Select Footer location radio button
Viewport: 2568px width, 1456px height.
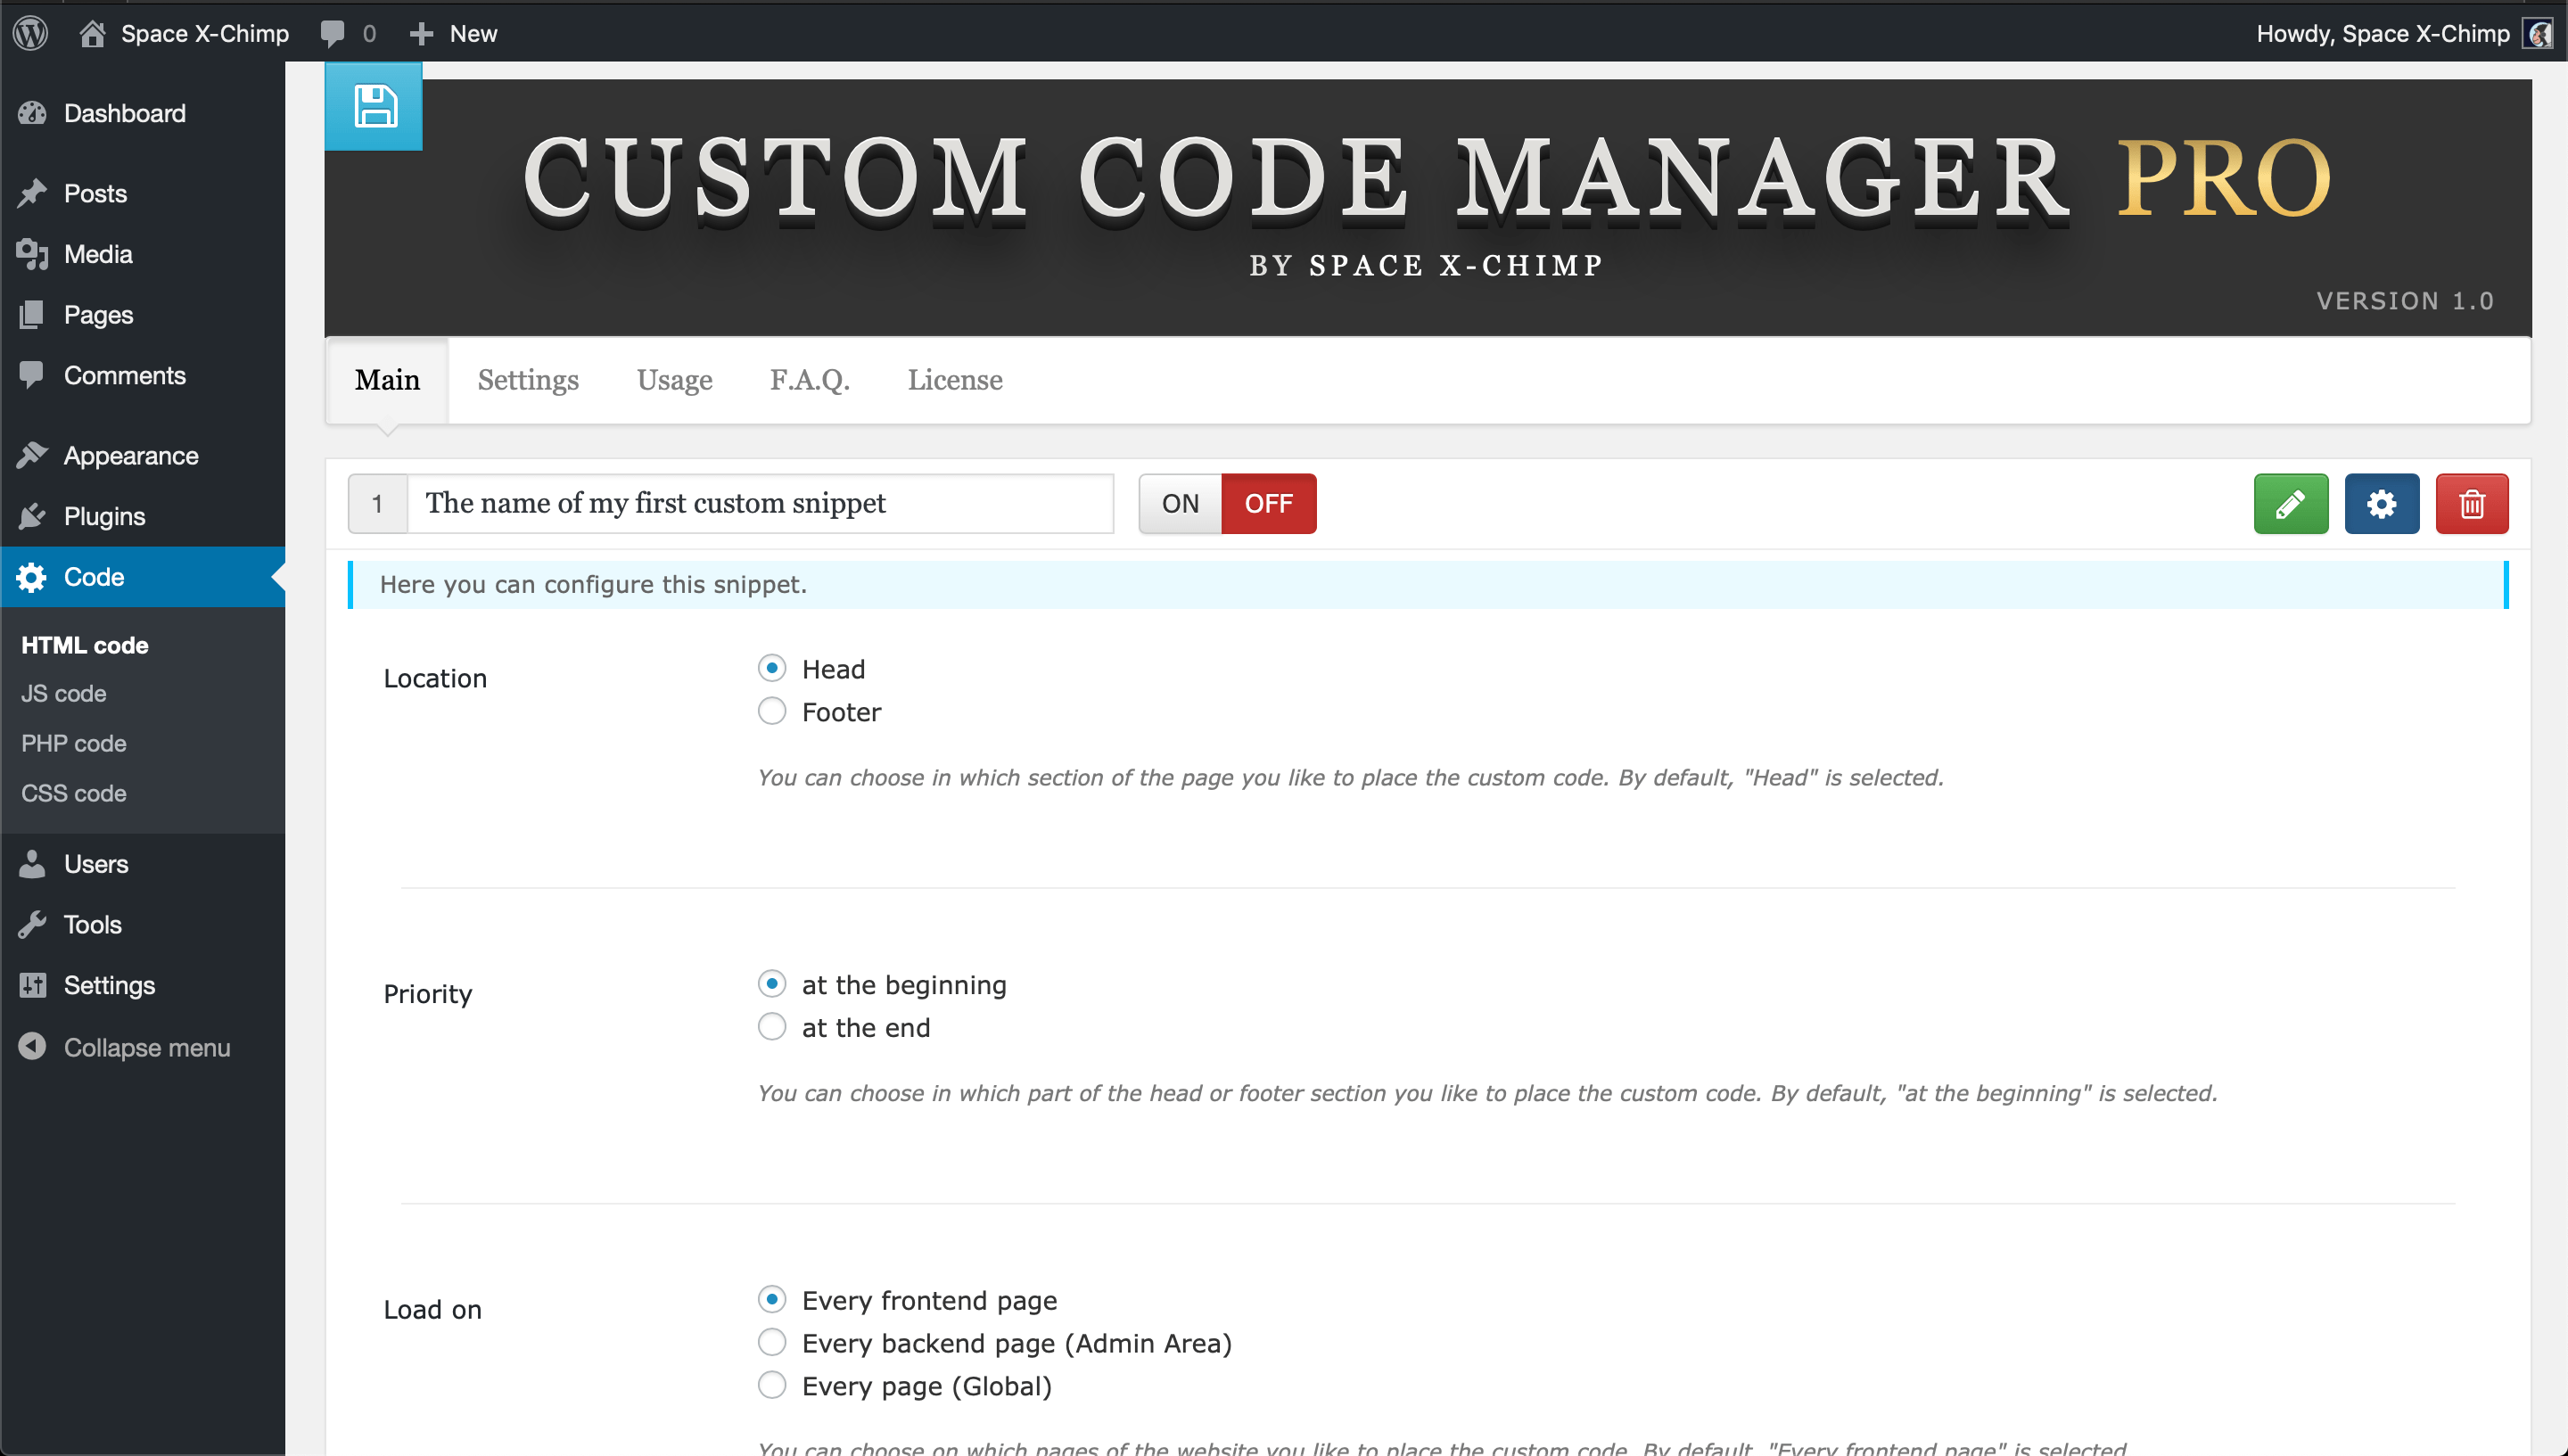pyautogui.click(x=772, y=712)
